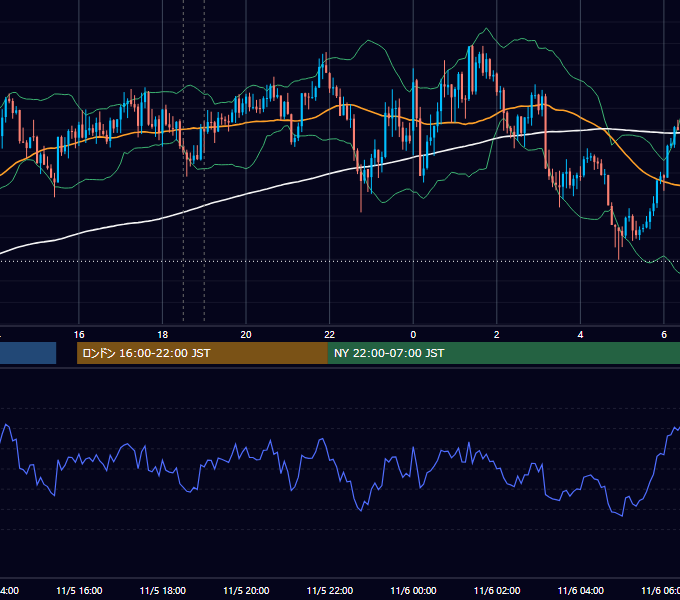Click the NY 22:00-07:00 JST session bar
Screen dimensions: 680x600
pos(504,353)
